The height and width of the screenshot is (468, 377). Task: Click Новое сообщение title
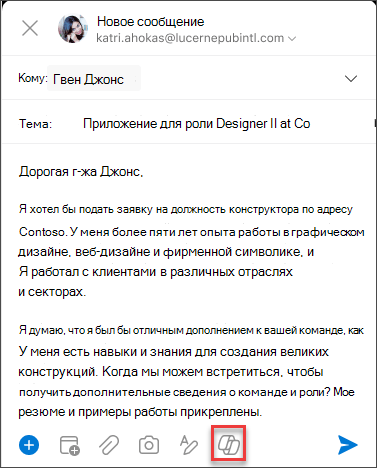coord(150,22)
